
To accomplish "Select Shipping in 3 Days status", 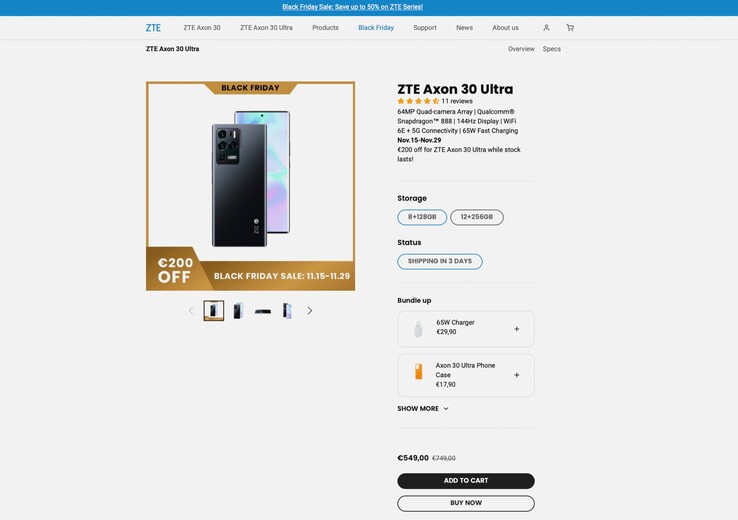I will tap(440, 261).
